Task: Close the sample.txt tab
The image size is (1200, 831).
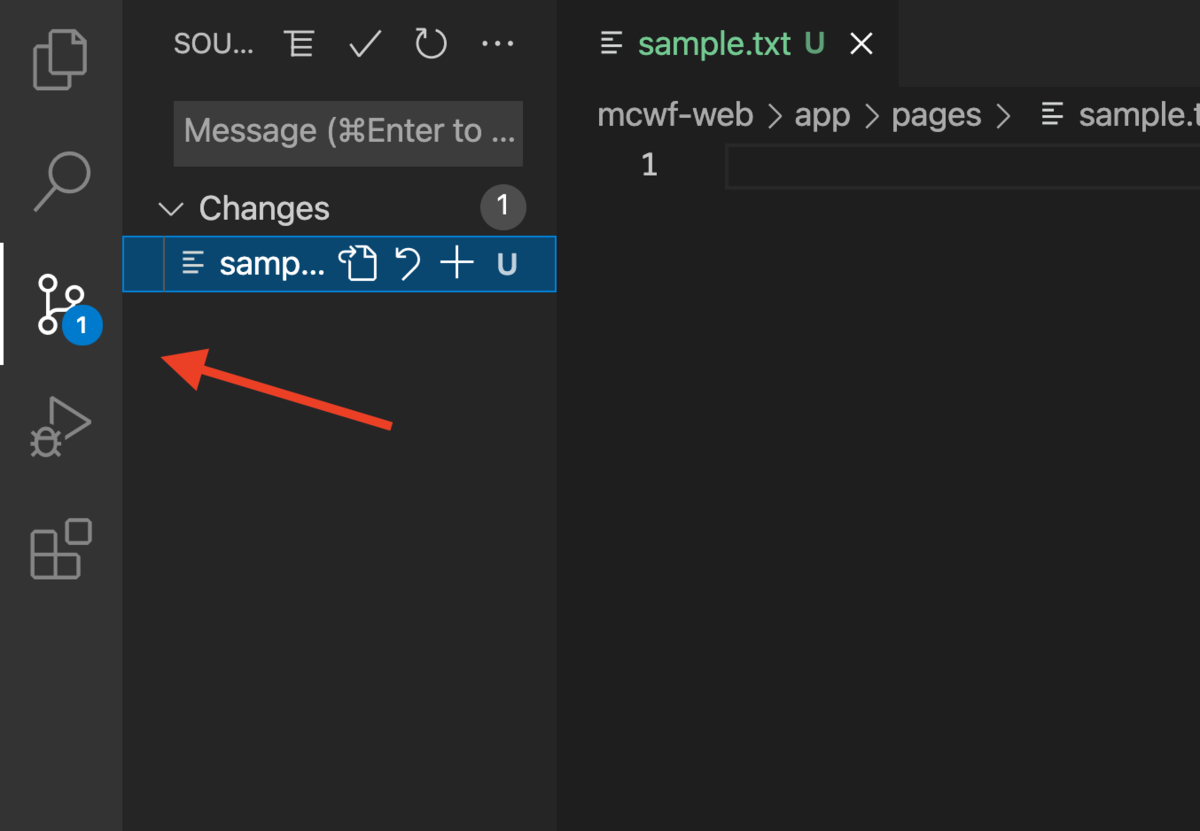Action: point(861,44)
